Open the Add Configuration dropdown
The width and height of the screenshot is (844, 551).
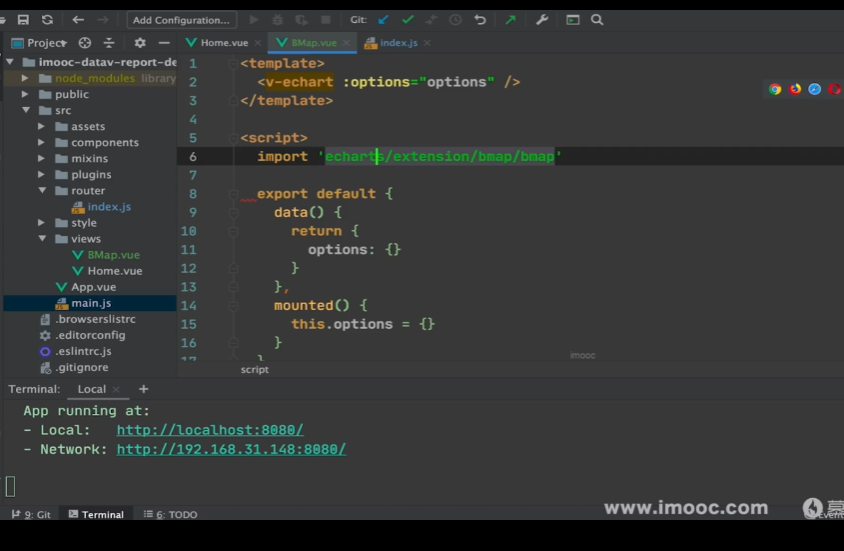tap(181, 20)
